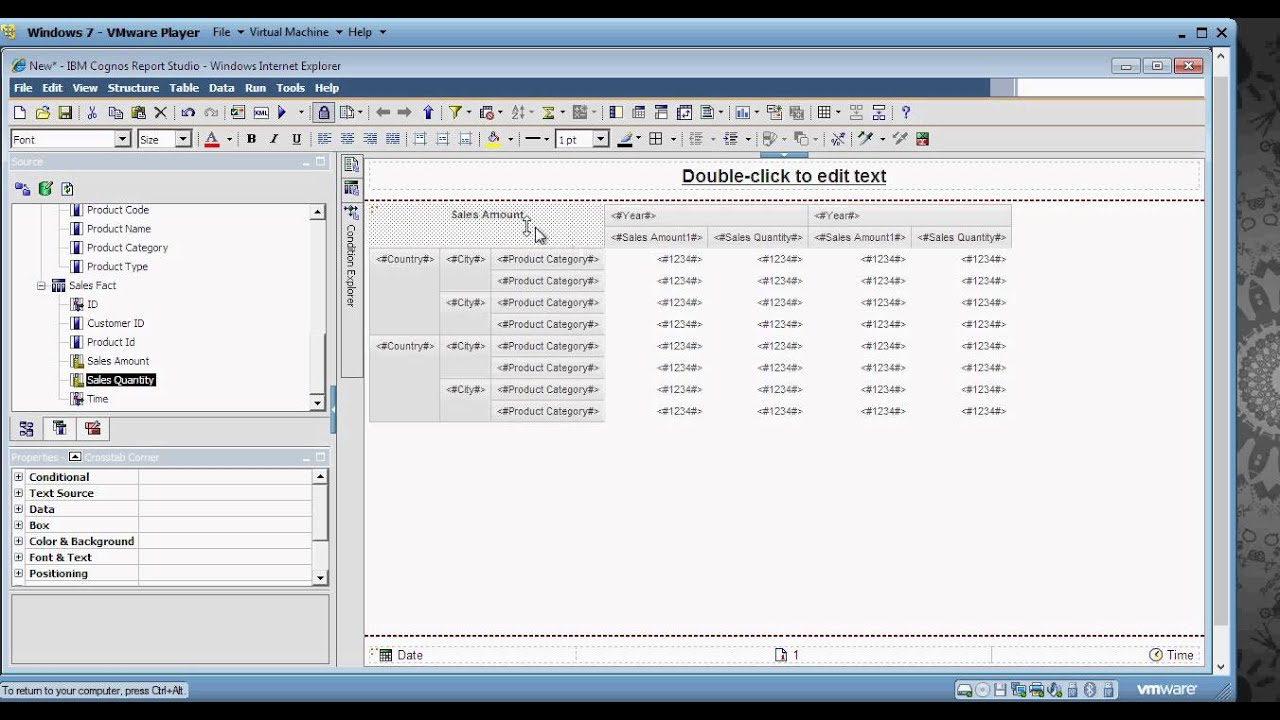1280x720 pixels.
Task: Click the Open folder icon
Action: point(42,113)
